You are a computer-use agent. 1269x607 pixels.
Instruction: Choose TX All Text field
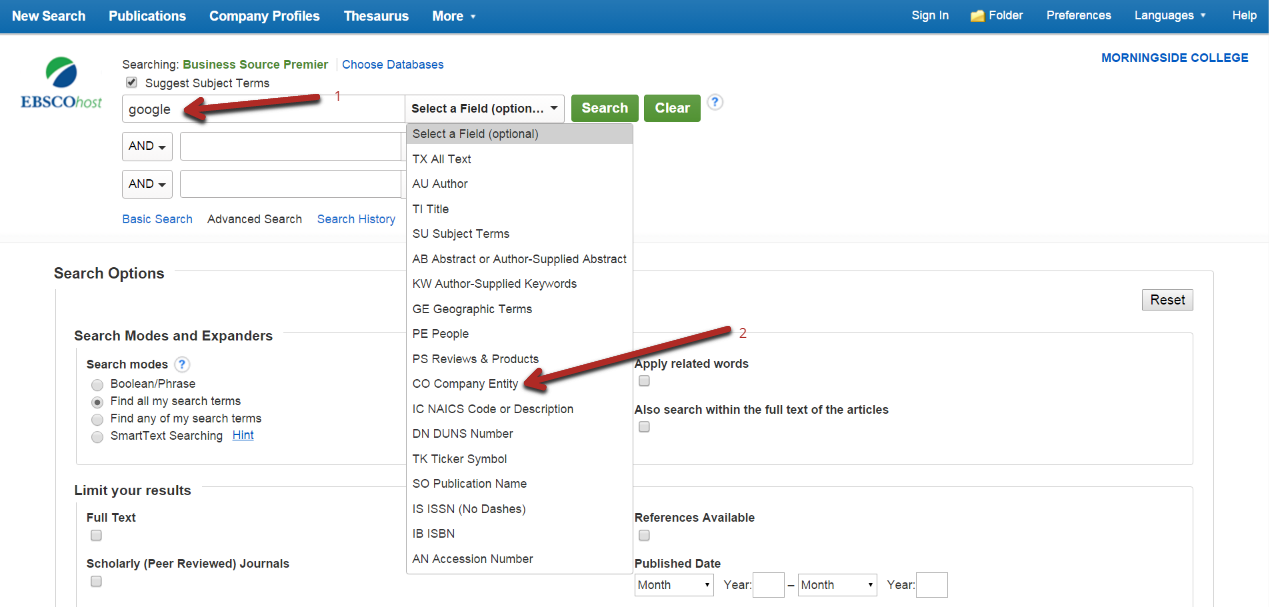tap(520, 159)
